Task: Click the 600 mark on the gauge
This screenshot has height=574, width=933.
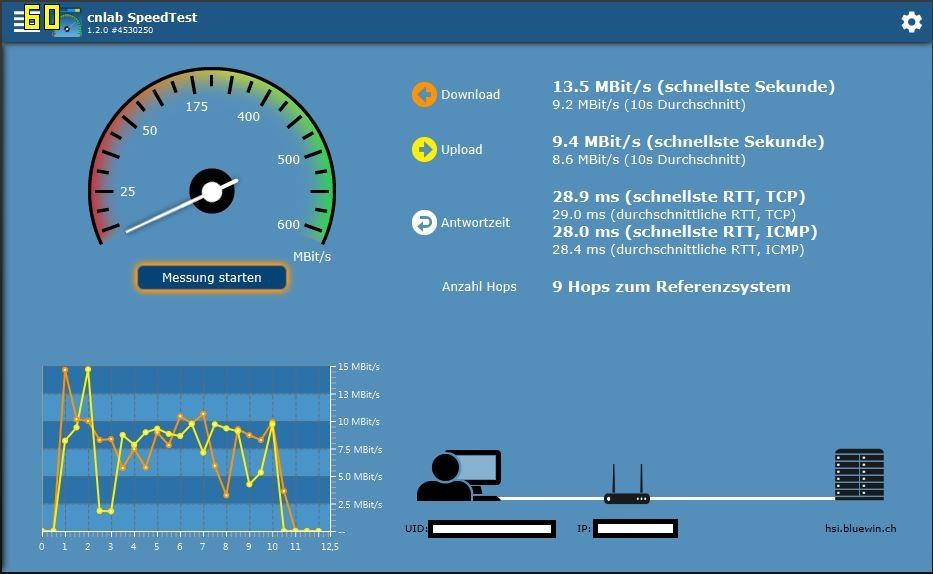Action: (288, 225)
